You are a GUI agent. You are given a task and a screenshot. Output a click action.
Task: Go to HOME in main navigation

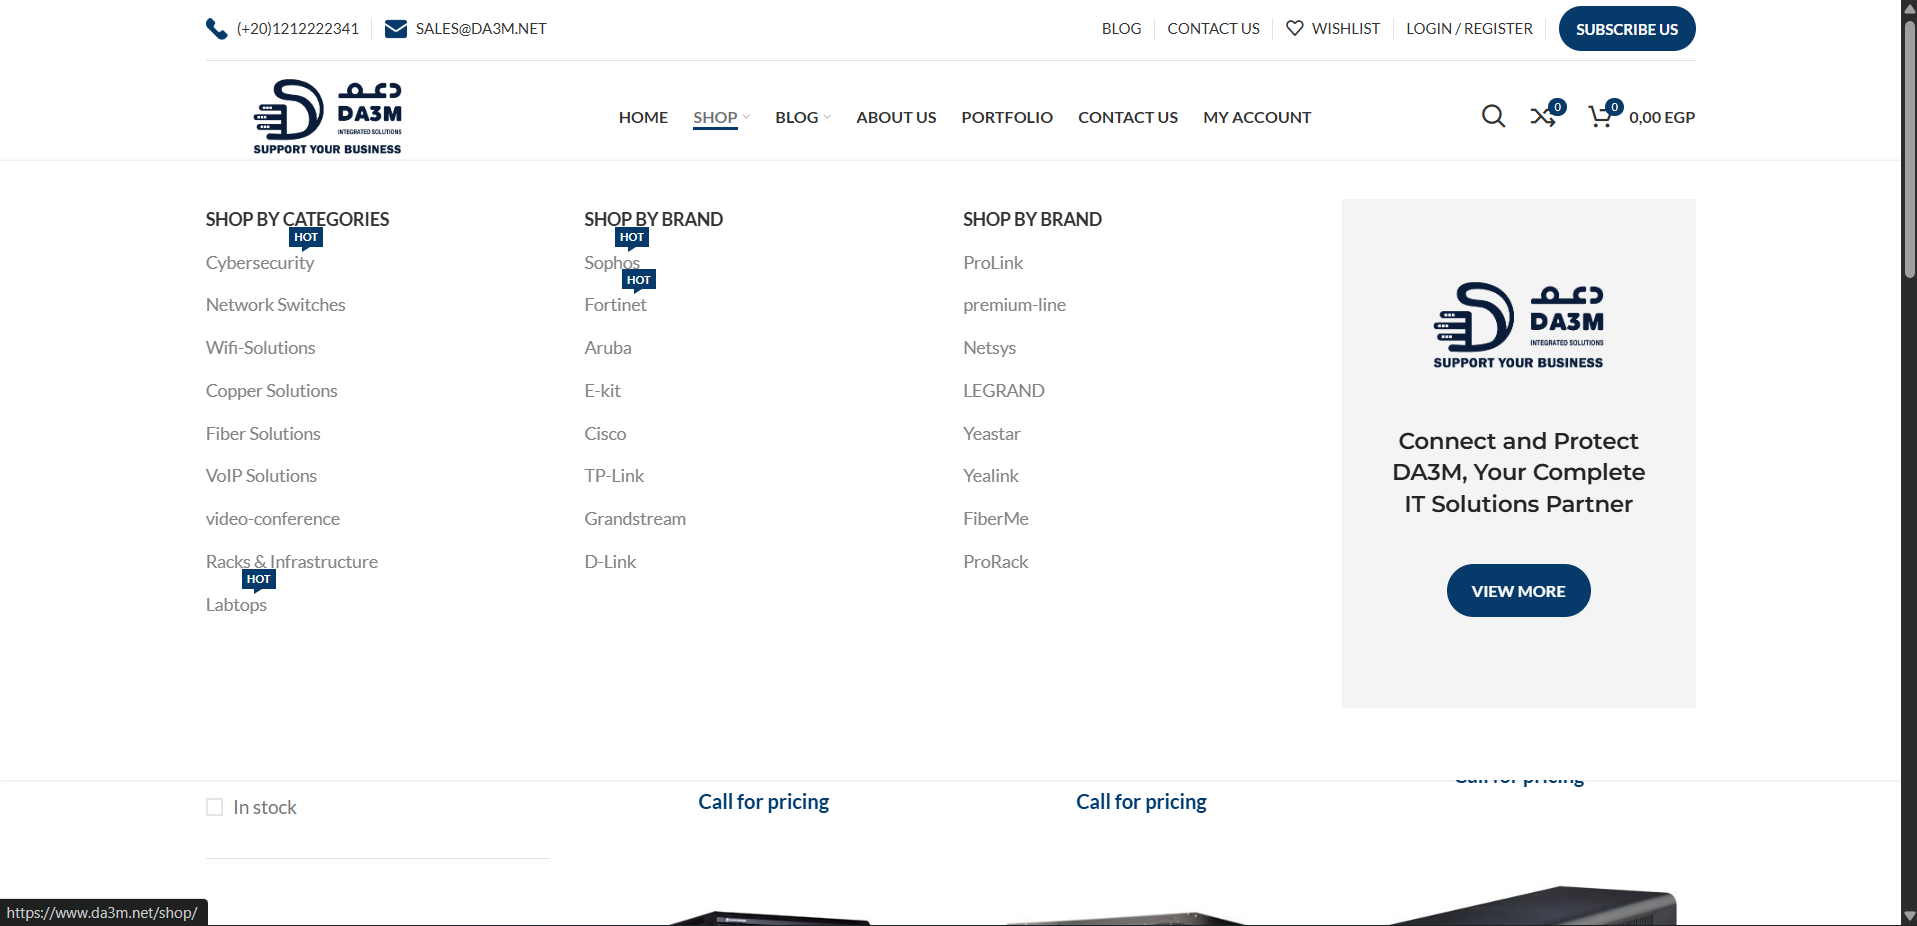point(643,117)
